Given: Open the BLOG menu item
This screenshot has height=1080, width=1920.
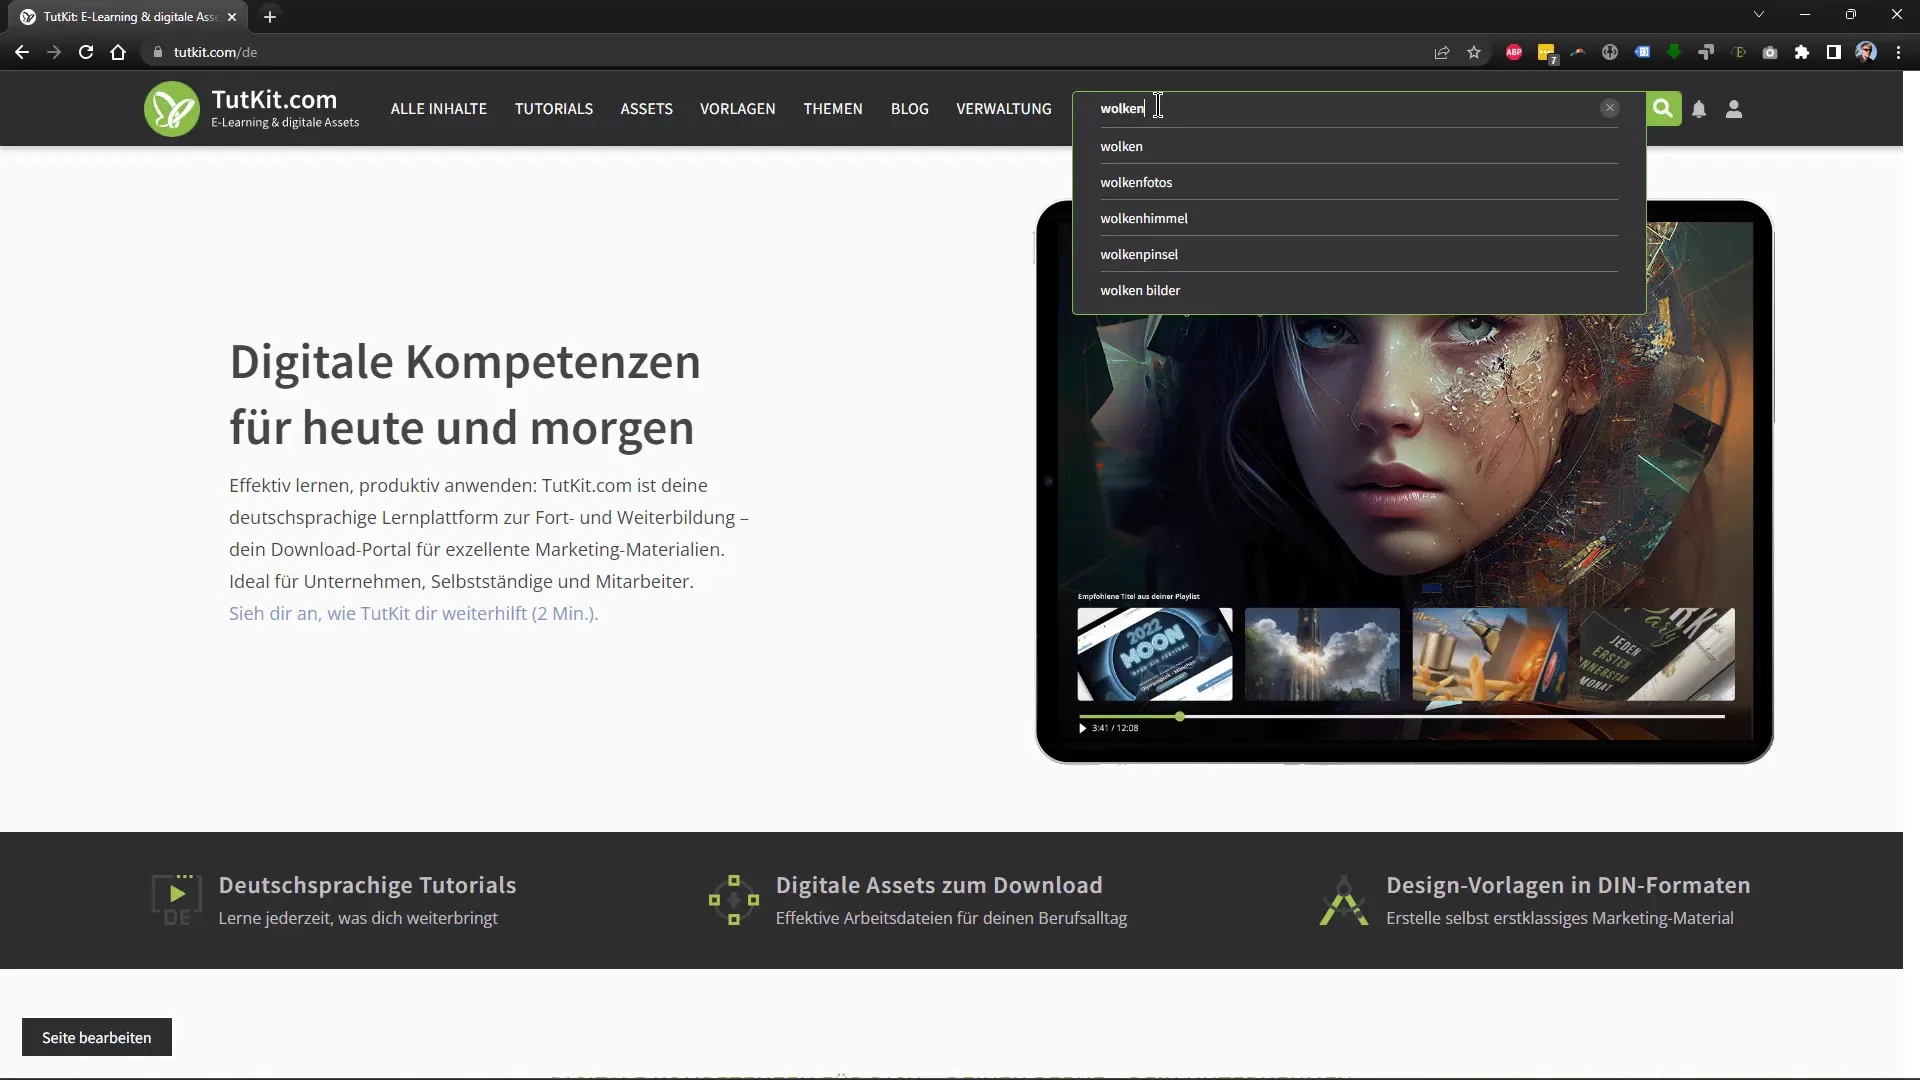Looking at the screenshot, I should [909, 108].
